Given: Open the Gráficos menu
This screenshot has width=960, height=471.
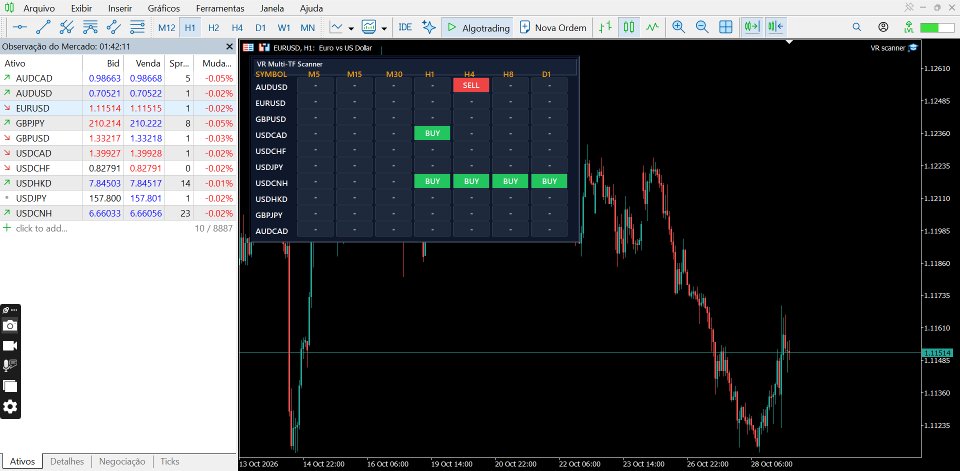Looking at the screenshot, I should coord(164,9).
